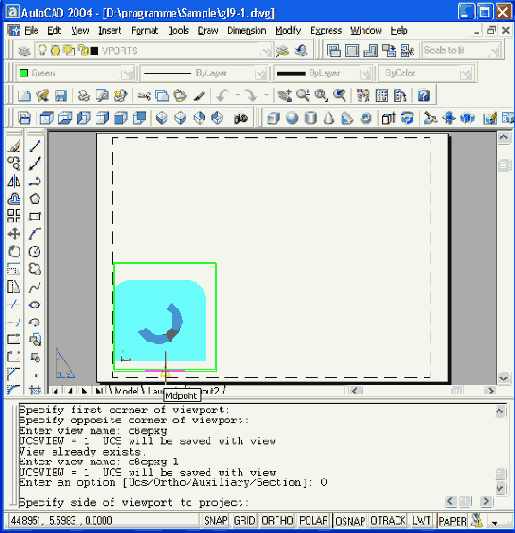Open the Dimension menu
This screenshot has width=515, height=533.
(x=246, y=31)
